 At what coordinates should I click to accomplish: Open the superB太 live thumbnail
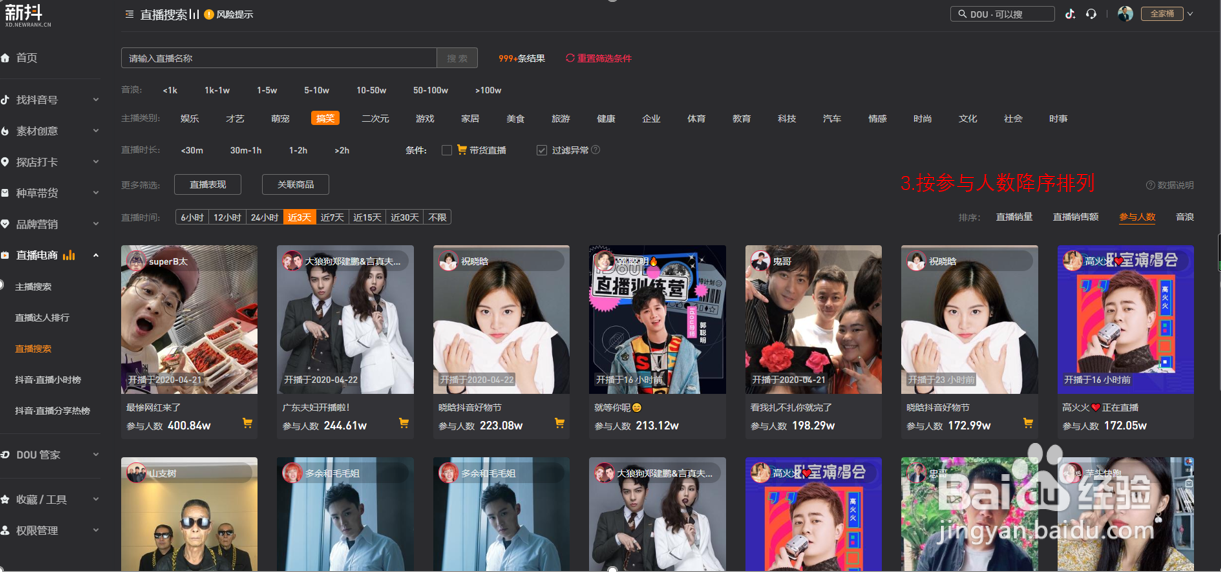[189, 320]
